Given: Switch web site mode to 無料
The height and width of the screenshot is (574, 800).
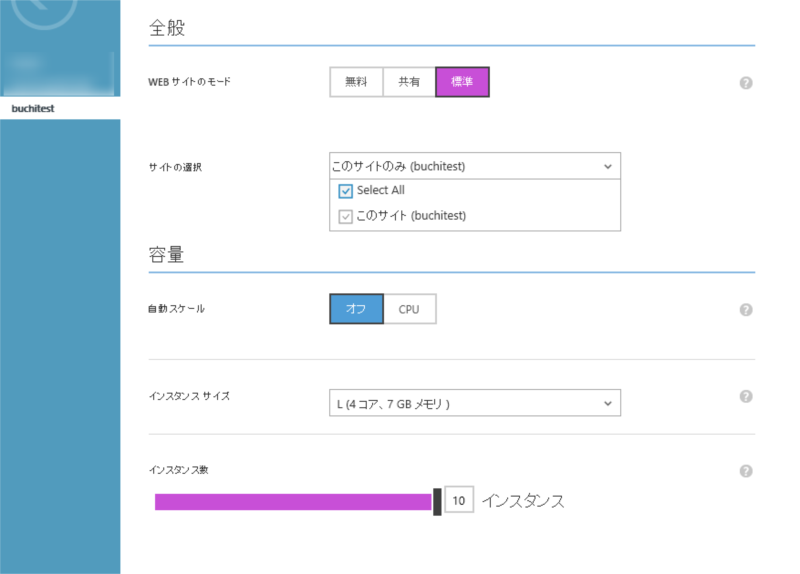Looking at the screenshot, I should pos(356,82).
